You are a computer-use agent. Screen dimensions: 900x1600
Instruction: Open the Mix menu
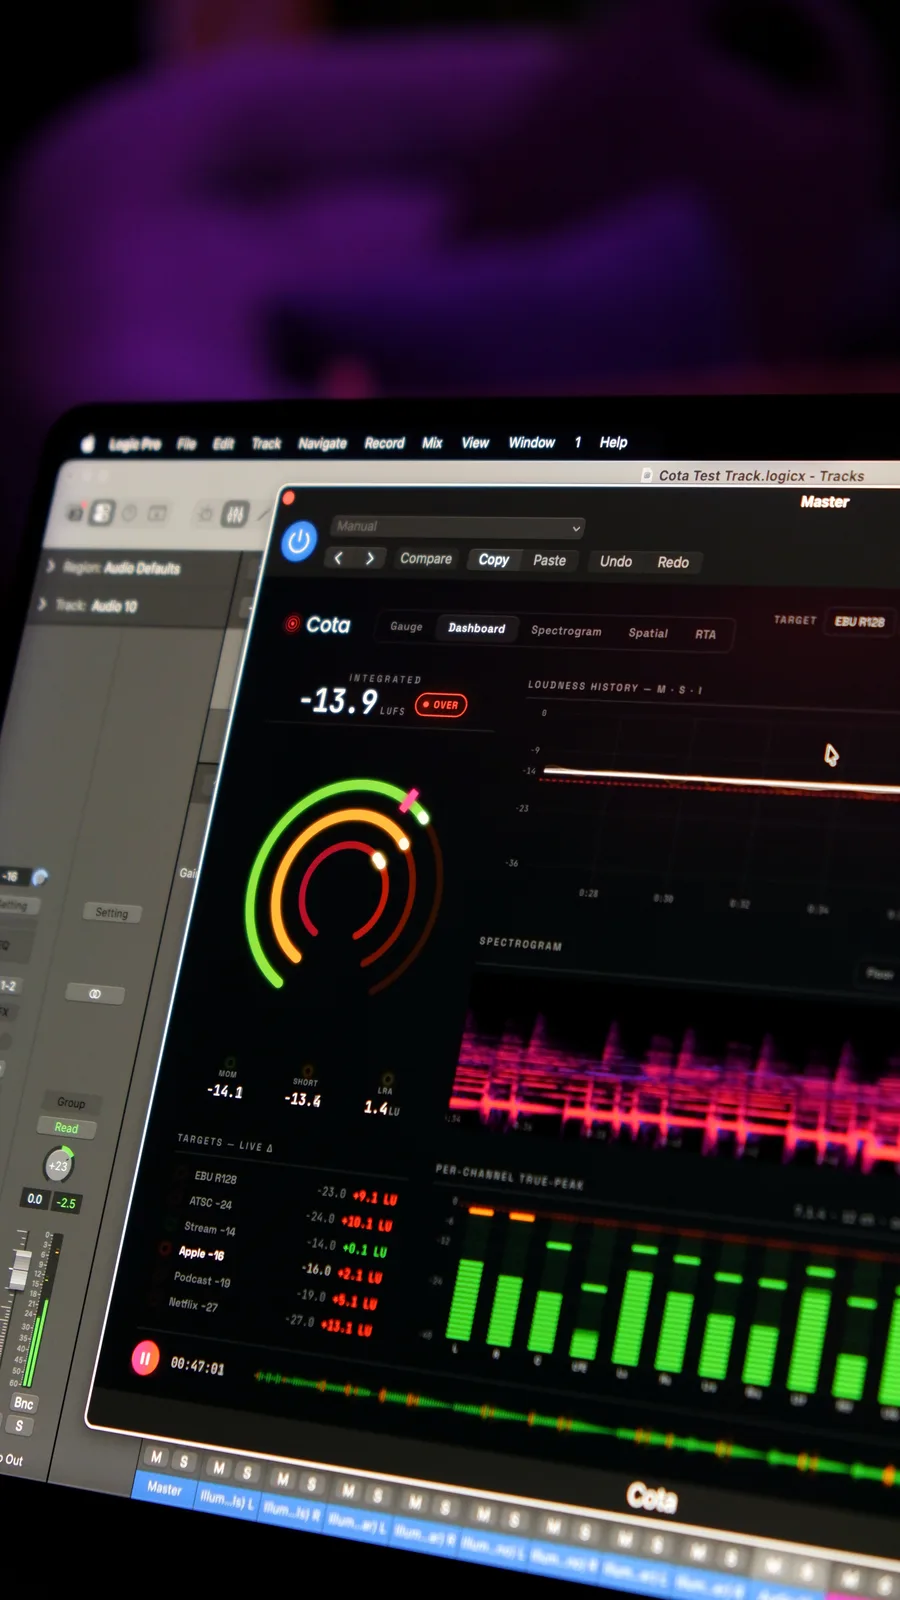coord(432,442)
